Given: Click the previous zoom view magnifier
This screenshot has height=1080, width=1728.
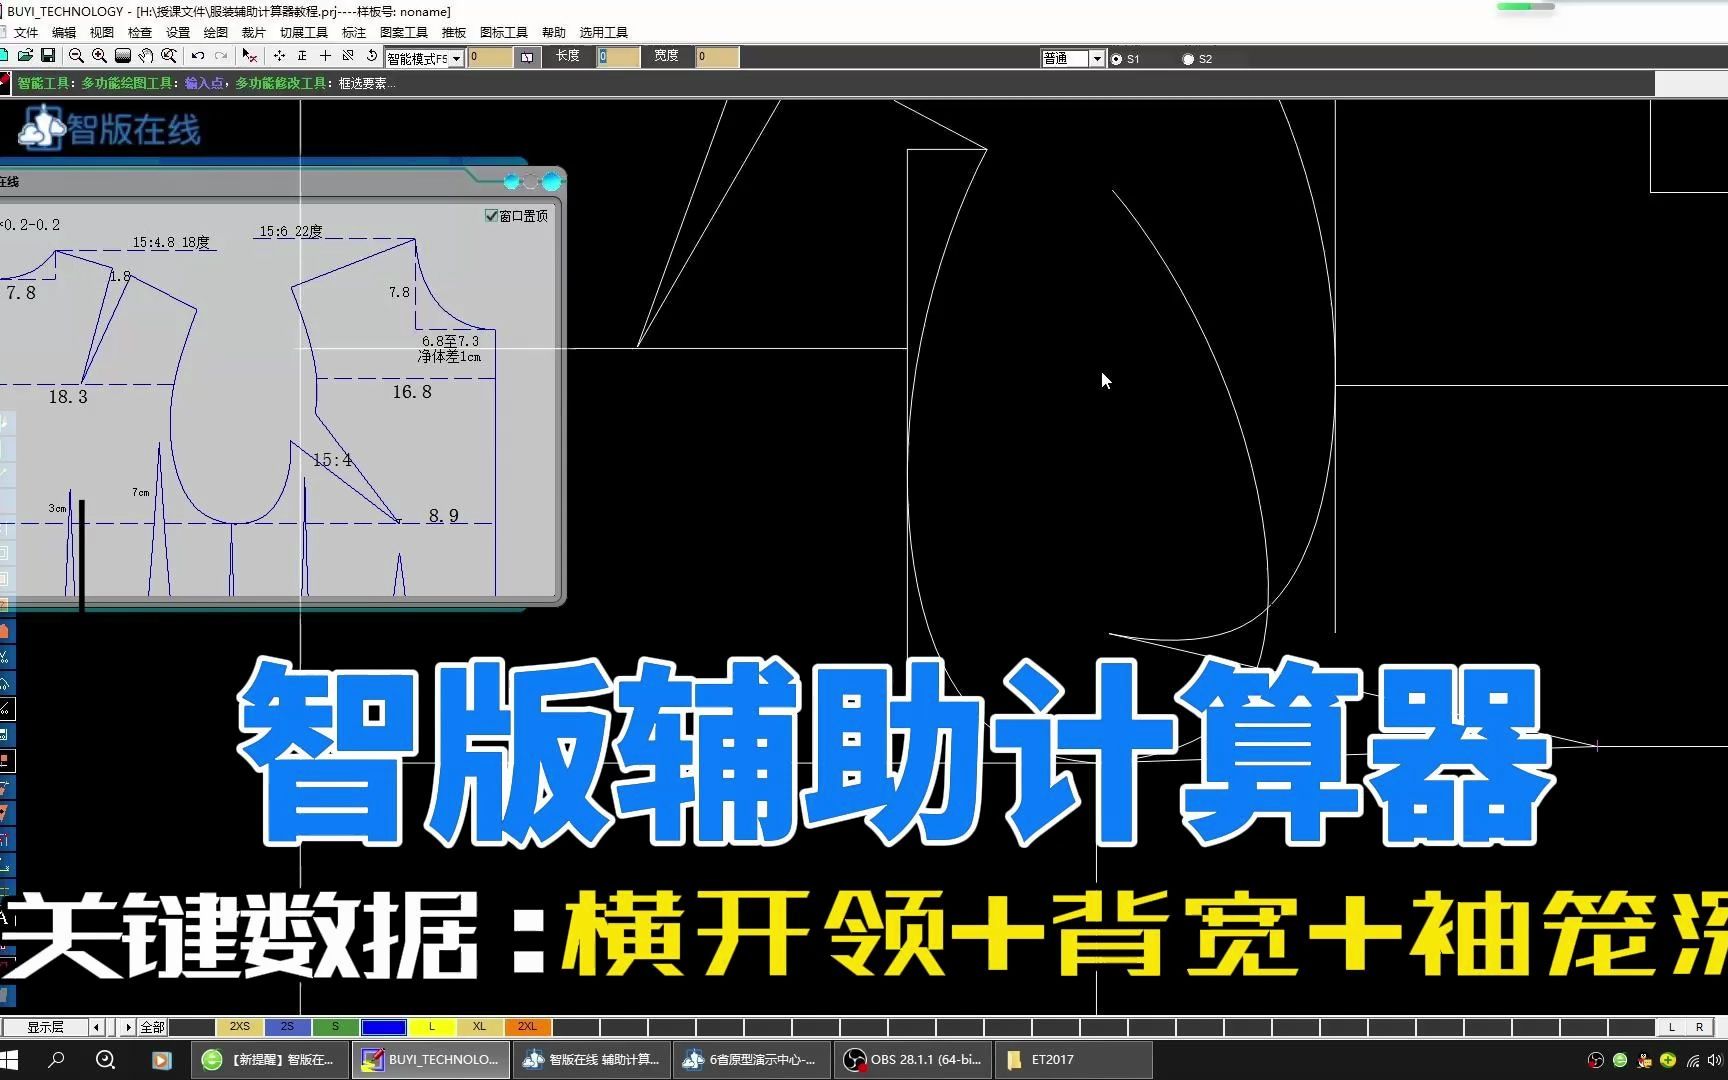Looking at the screenshot, I should click(x=169, y=56).
